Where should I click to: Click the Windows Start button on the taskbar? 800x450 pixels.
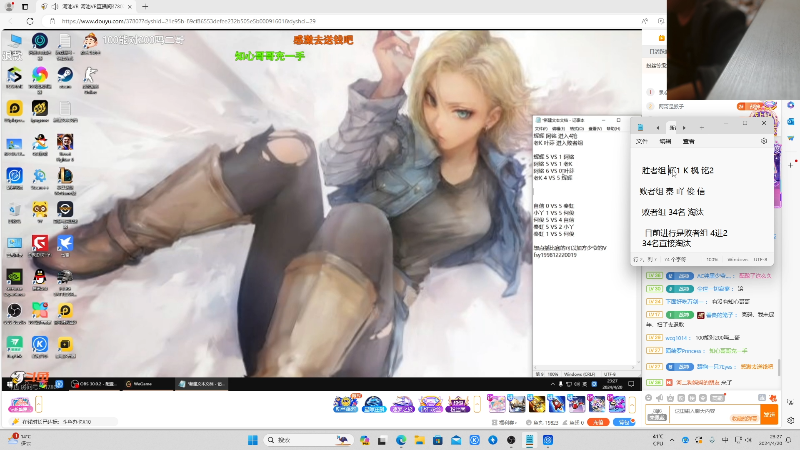(x=253, y=440)
